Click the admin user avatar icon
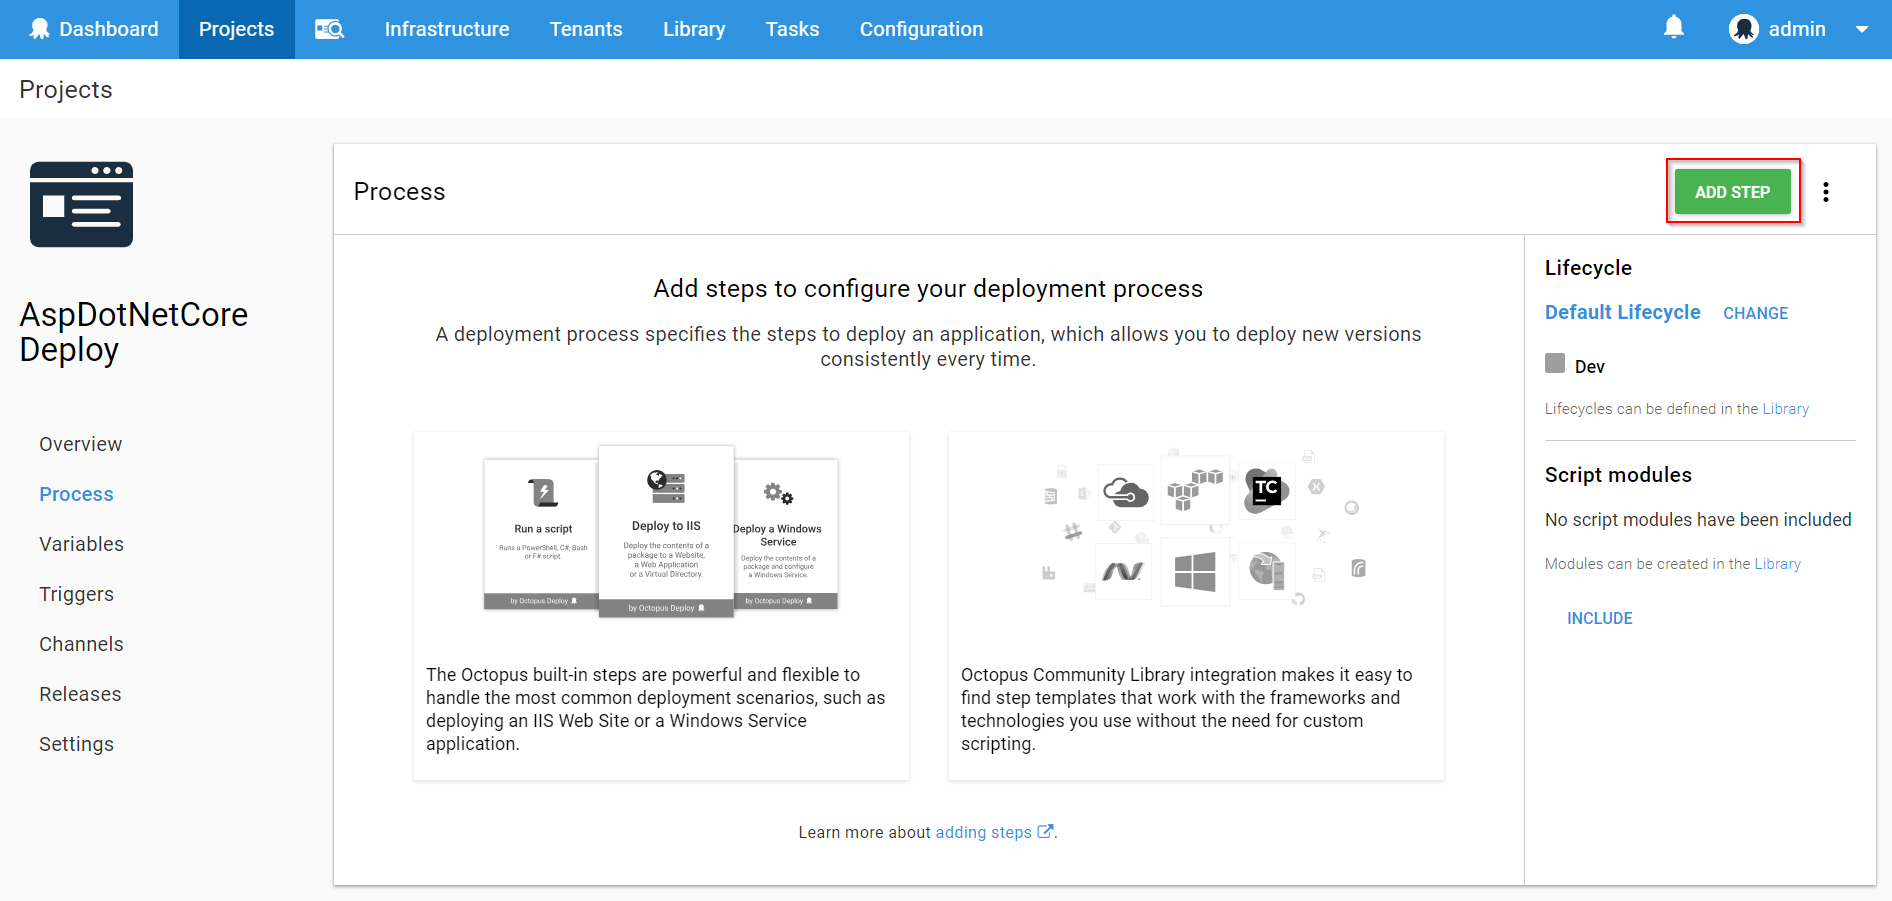1892x901 pixels. coord(1744,29)
